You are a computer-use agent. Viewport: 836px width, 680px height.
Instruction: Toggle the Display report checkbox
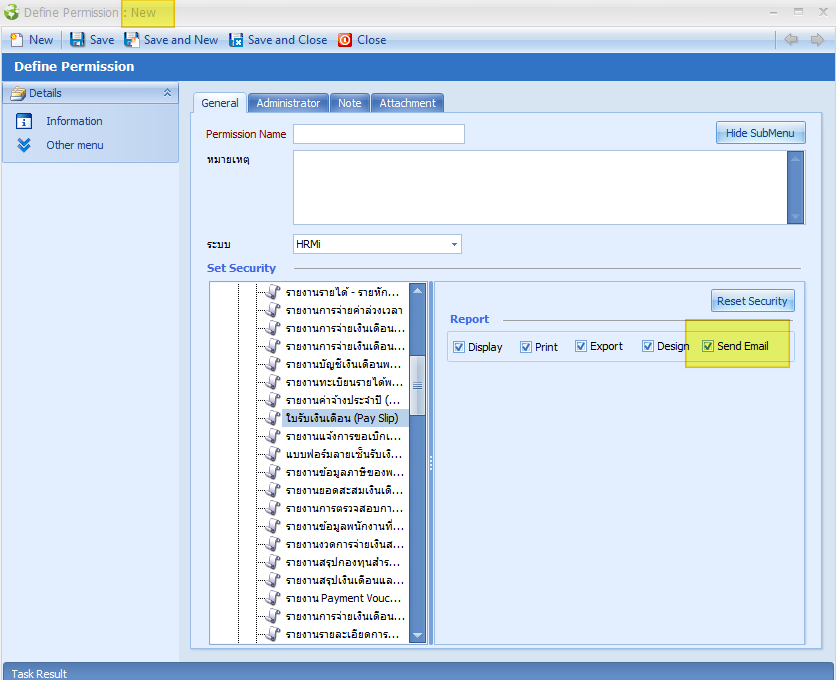click(x=459, y=347)
